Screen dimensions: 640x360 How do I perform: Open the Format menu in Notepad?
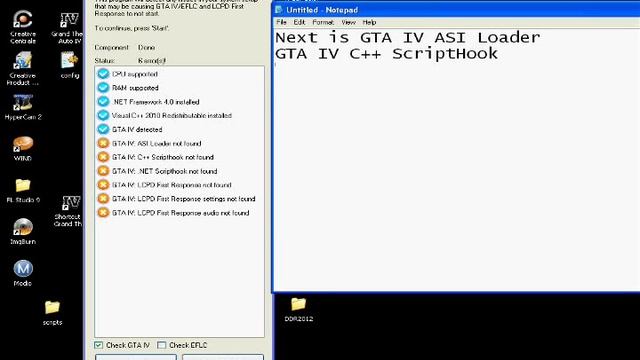(x=323, y=22)
